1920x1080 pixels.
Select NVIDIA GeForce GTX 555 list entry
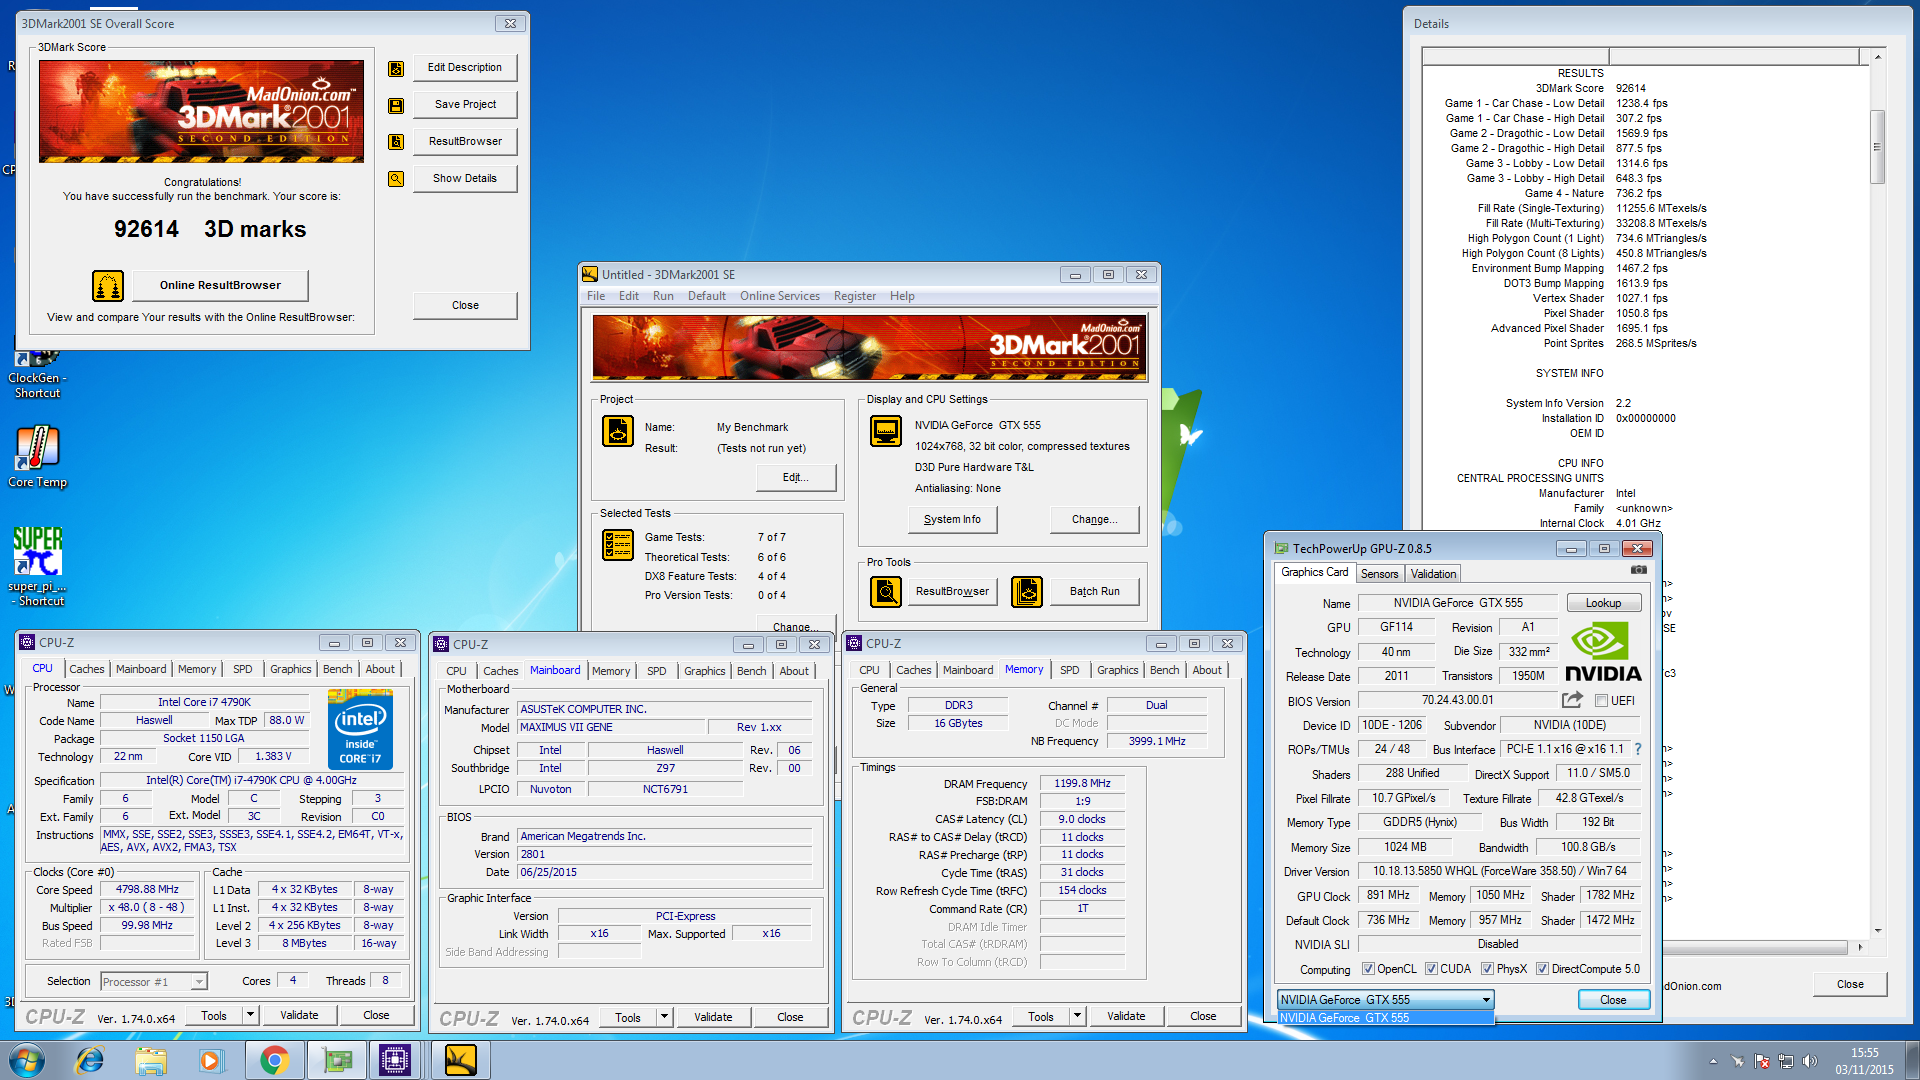tap(1385, 1018)
